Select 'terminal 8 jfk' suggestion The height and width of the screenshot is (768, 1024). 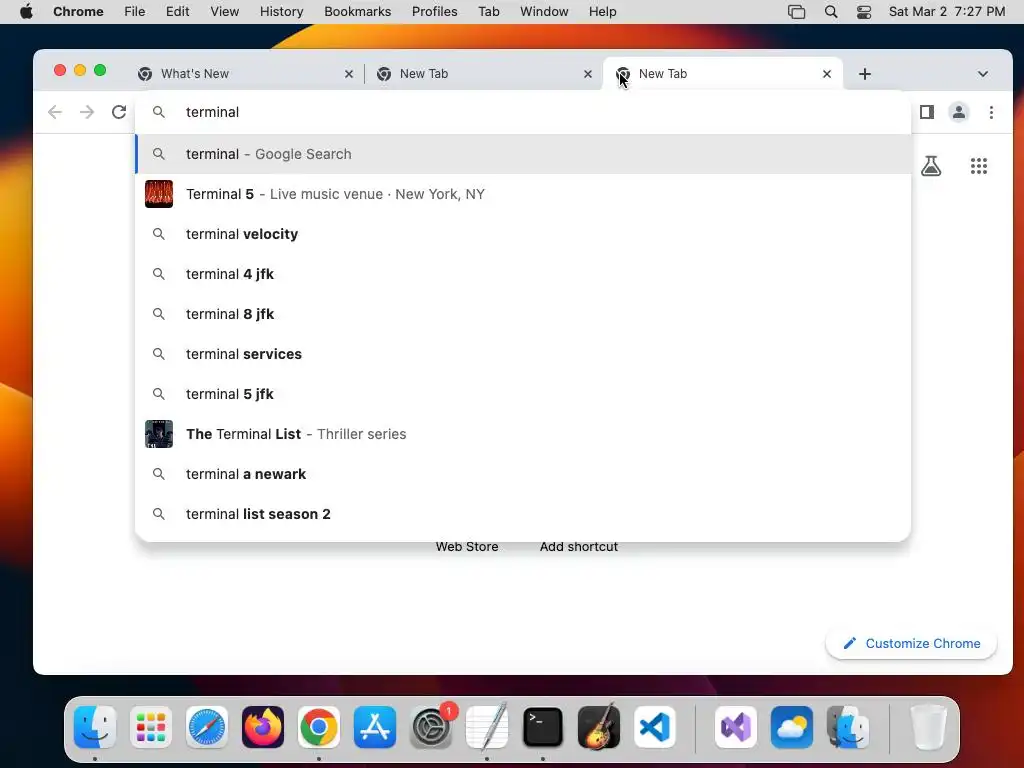(523, 314)
